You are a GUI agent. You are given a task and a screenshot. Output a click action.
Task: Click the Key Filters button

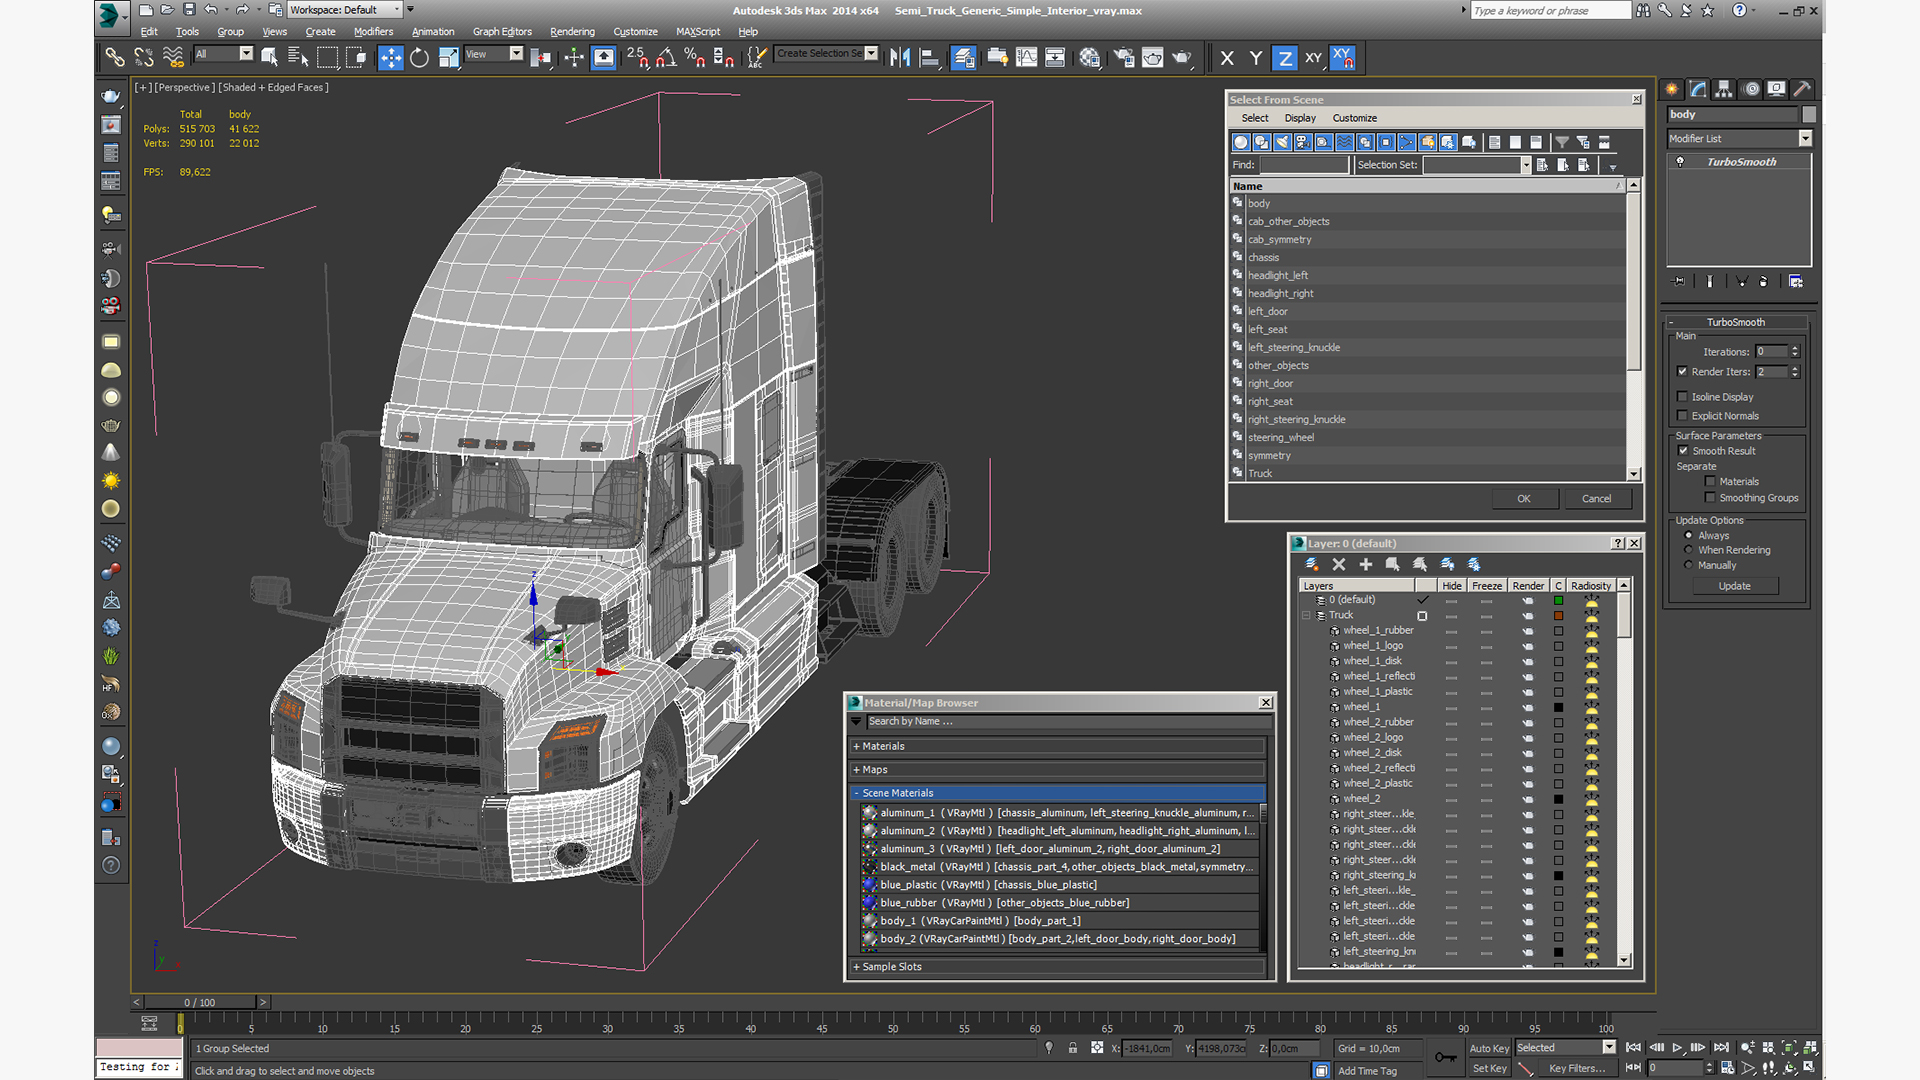1578,1068
